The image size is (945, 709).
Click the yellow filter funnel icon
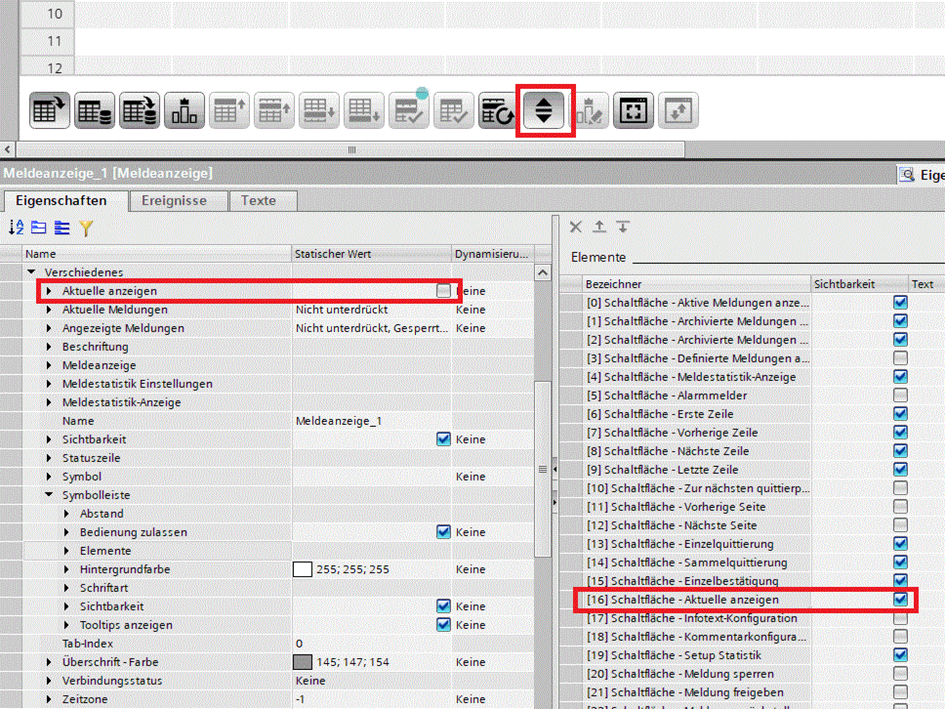(86, 228)
